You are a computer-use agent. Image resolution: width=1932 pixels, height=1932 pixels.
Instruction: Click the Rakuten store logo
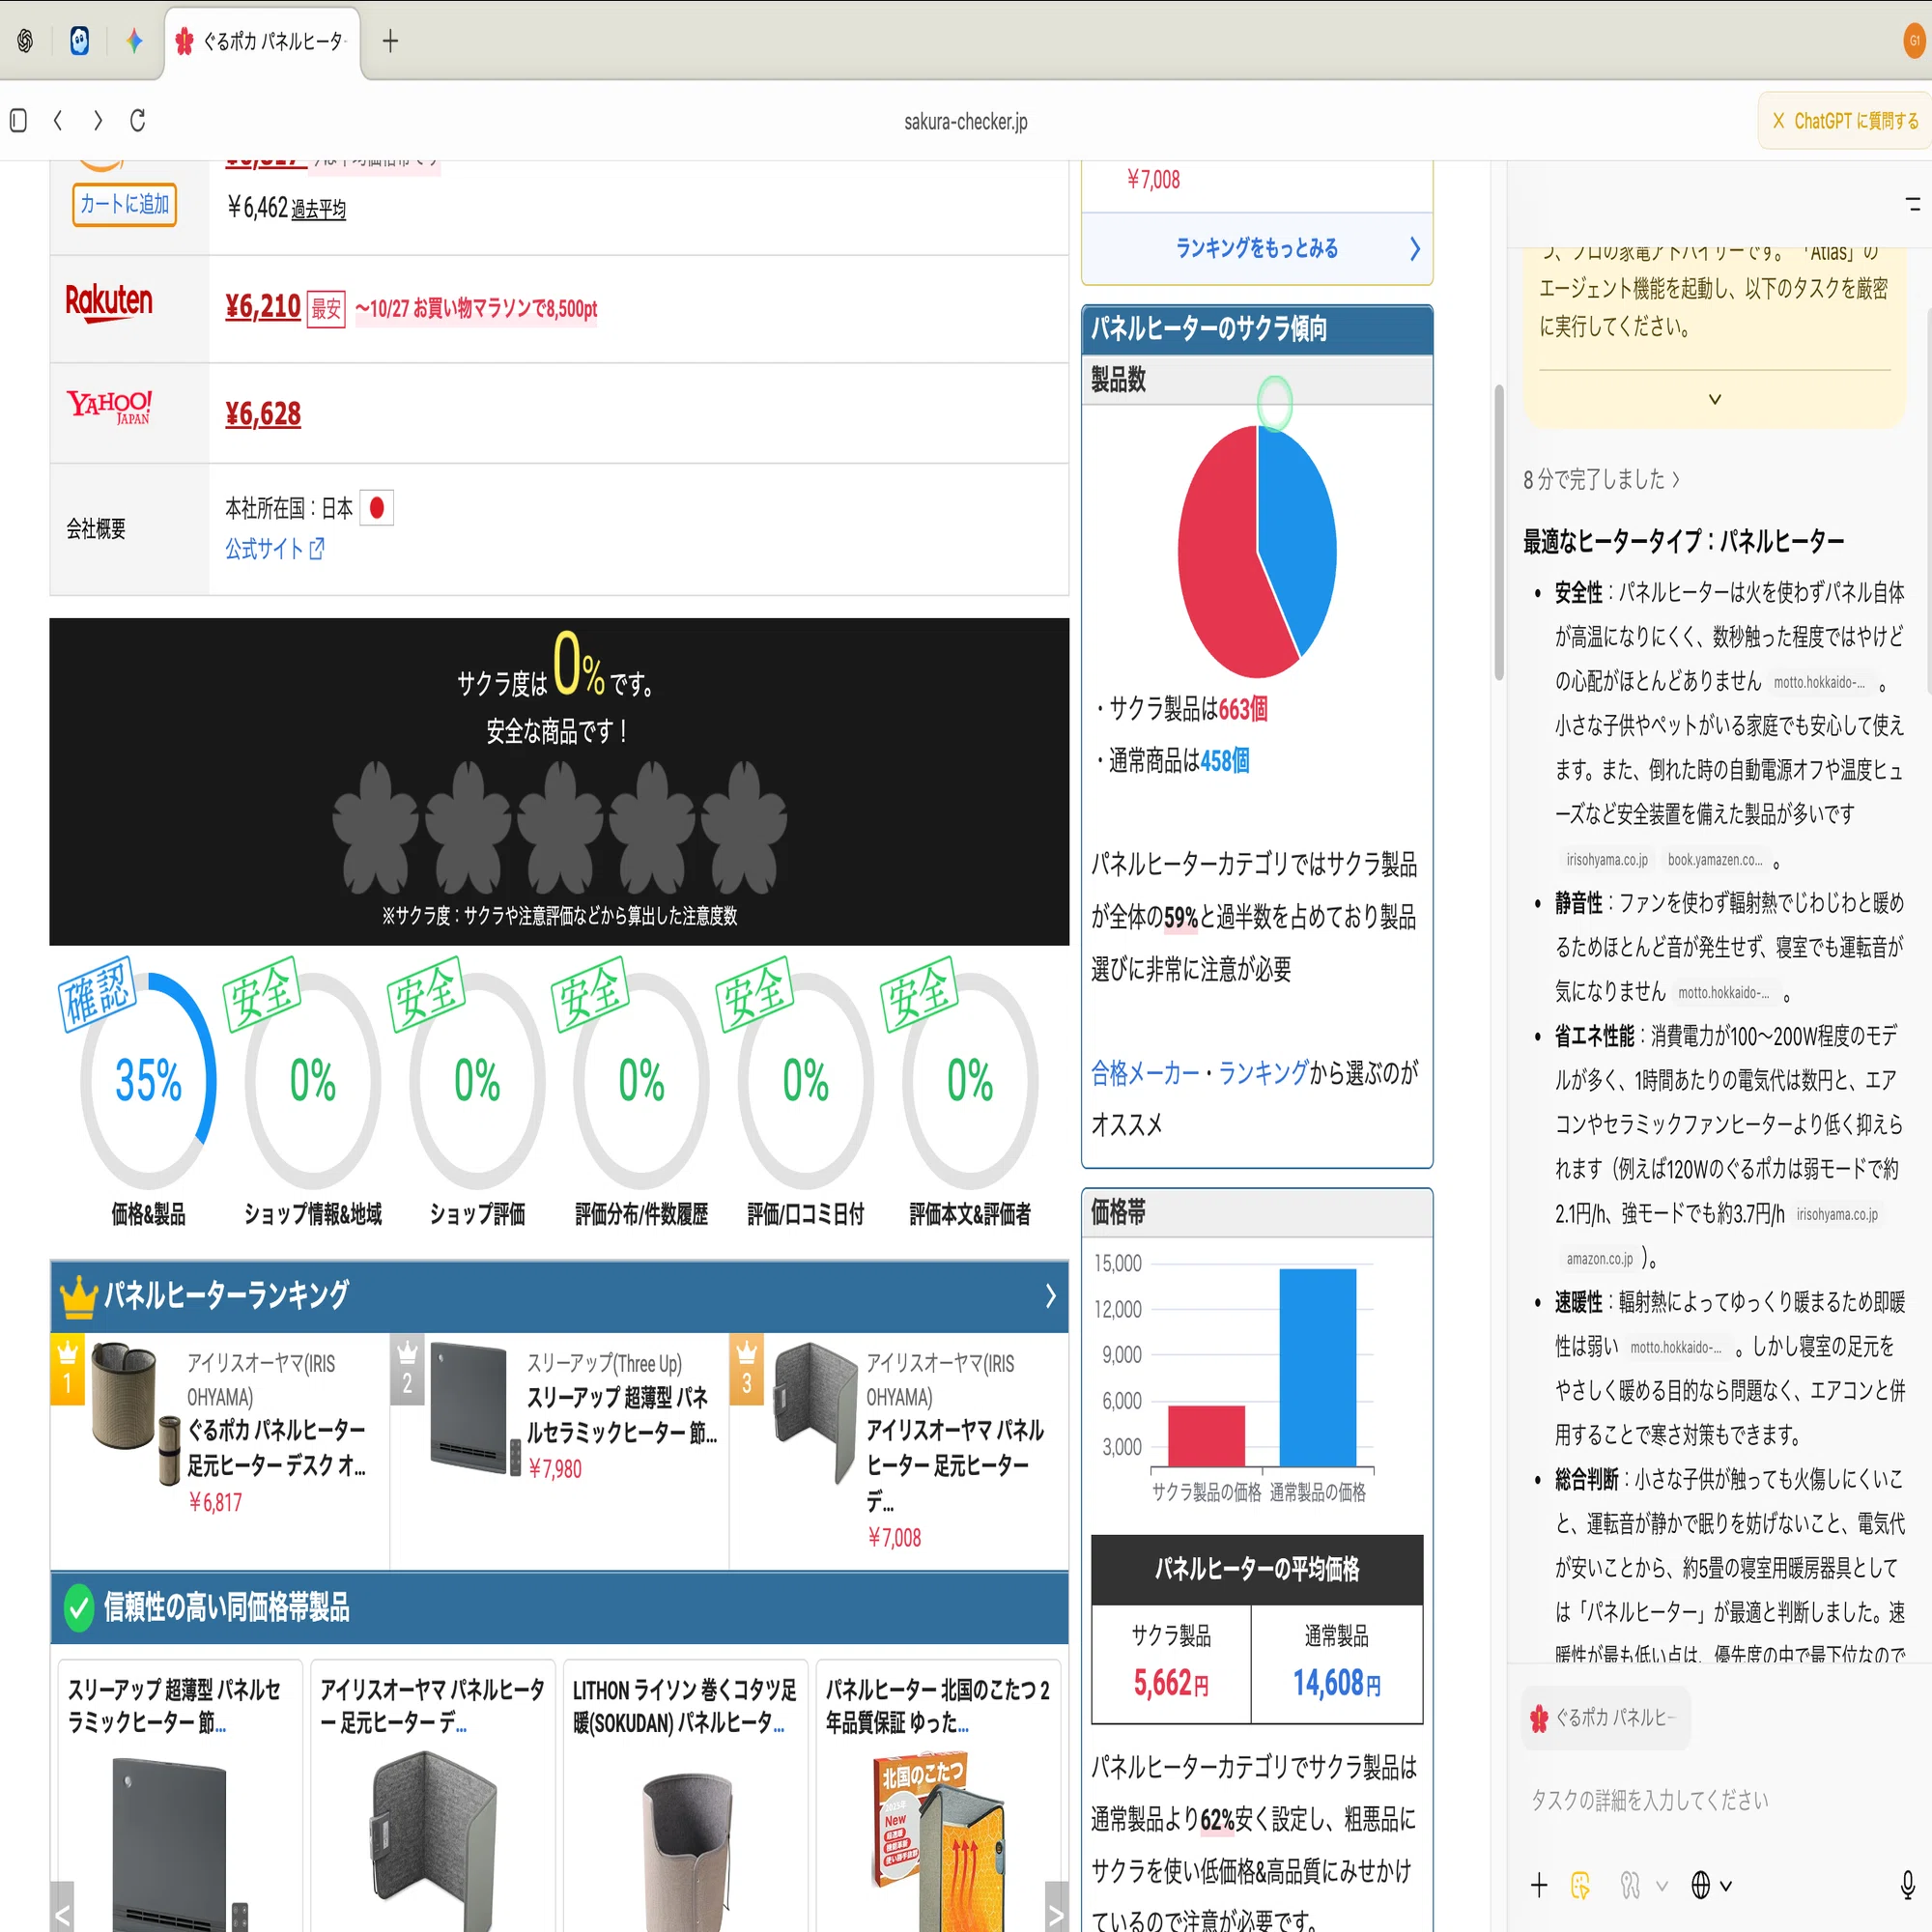[109, 302]
